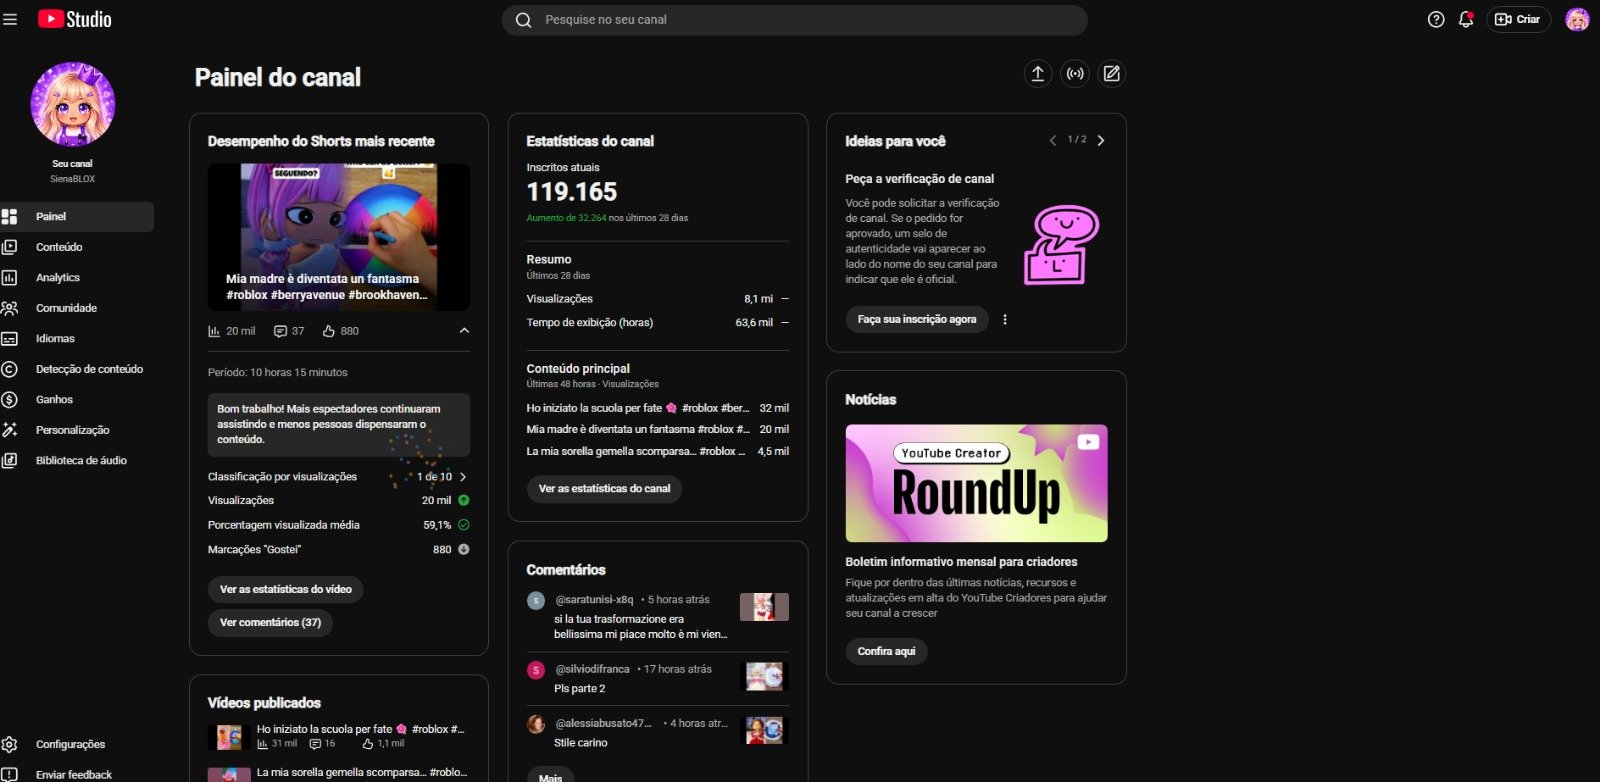Click the check icon beside 59,1%
Screen dimensions: 1600x782
pyautogui.click(x=464, y=525)
